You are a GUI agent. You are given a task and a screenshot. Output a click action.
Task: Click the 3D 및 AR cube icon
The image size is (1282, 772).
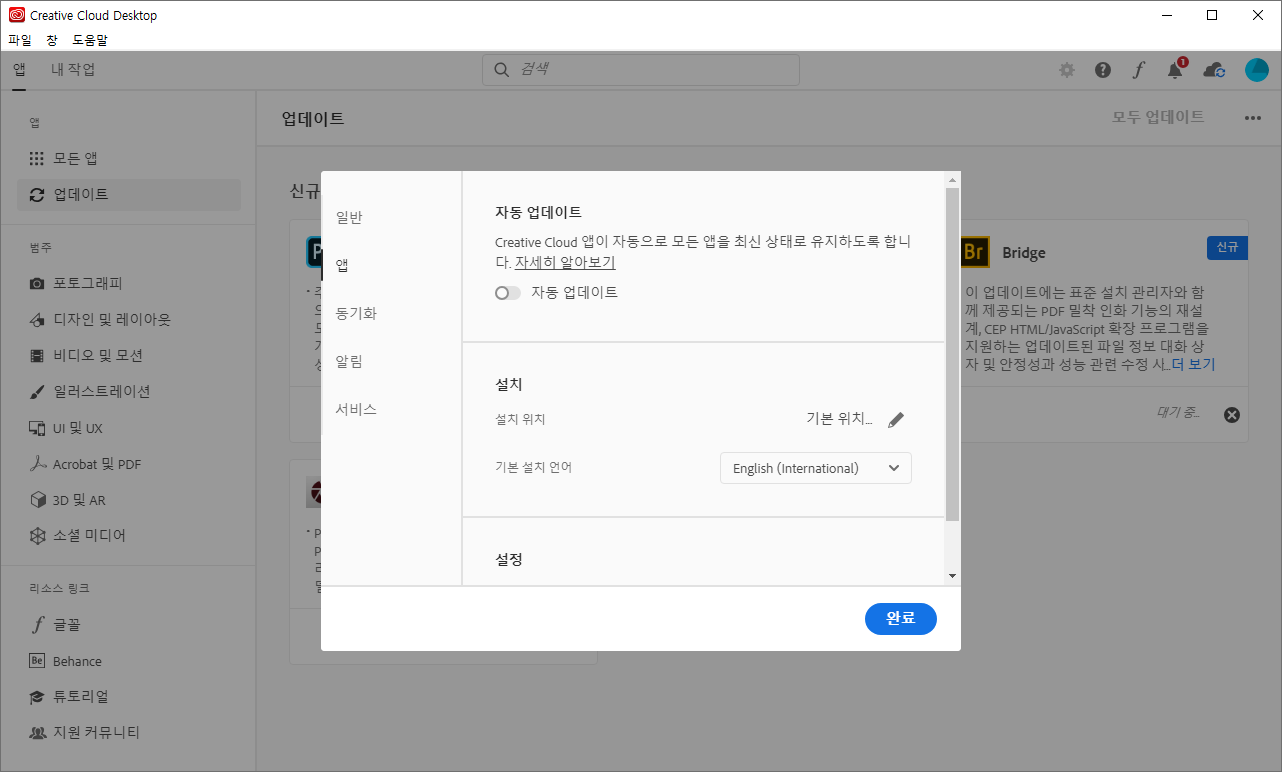(37, 499)
